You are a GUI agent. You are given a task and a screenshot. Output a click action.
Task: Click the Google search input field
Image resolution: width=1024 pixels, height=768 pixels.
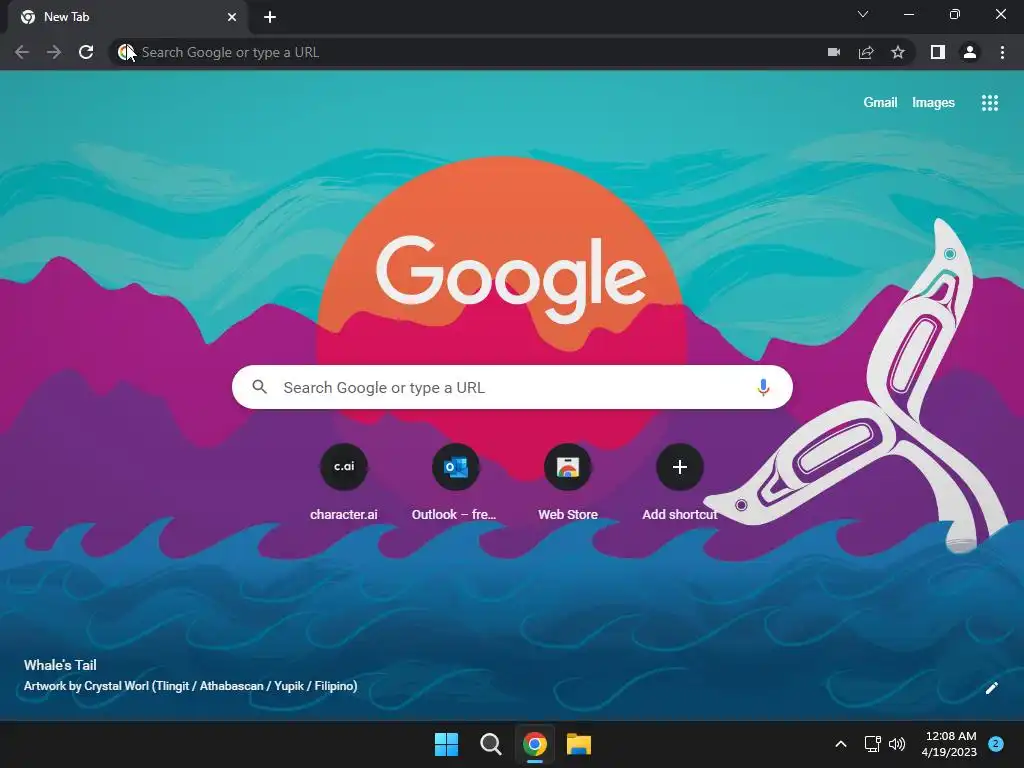513,387
